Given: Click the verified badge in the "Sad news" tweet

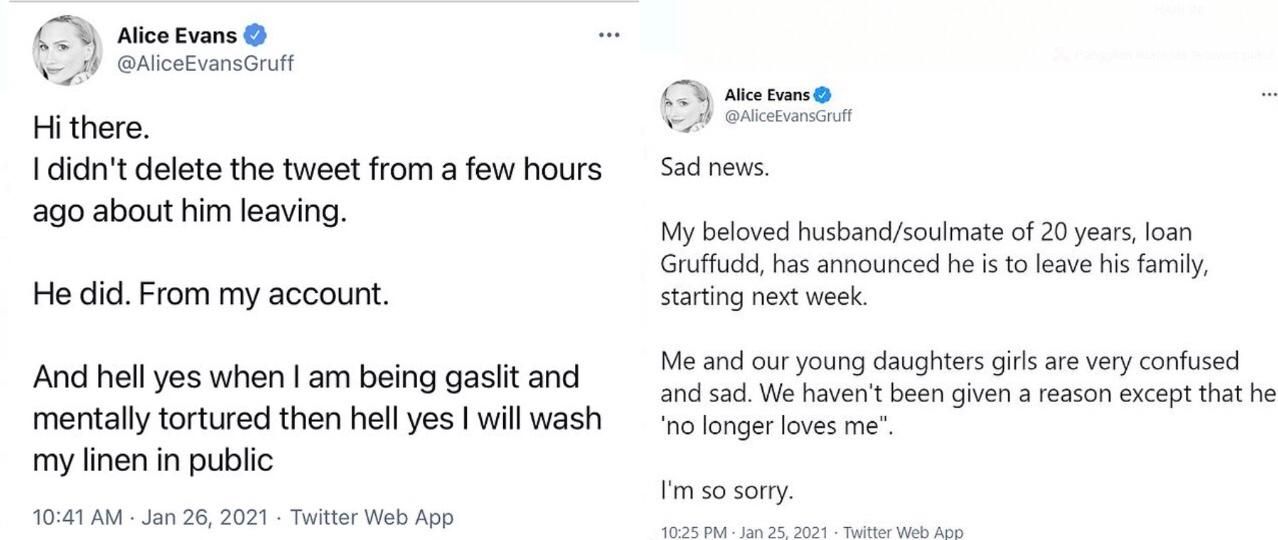Looking at the screenshot, I should (823, 95).
